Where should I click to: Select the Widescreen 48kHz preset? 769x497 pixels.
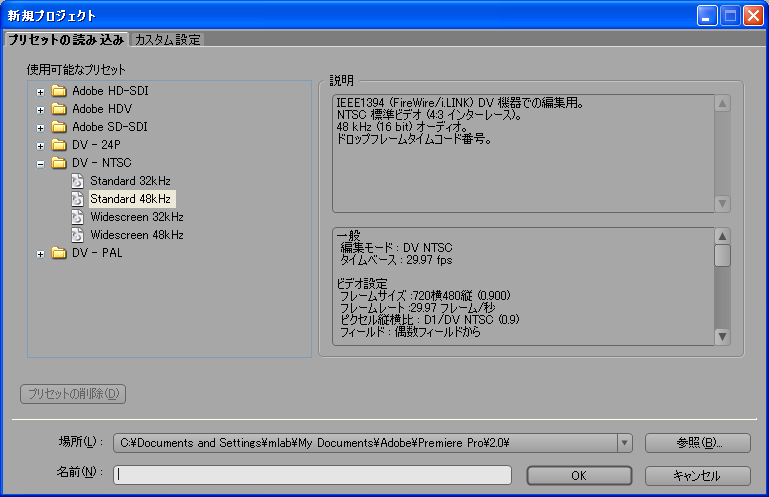click(137, 235)
